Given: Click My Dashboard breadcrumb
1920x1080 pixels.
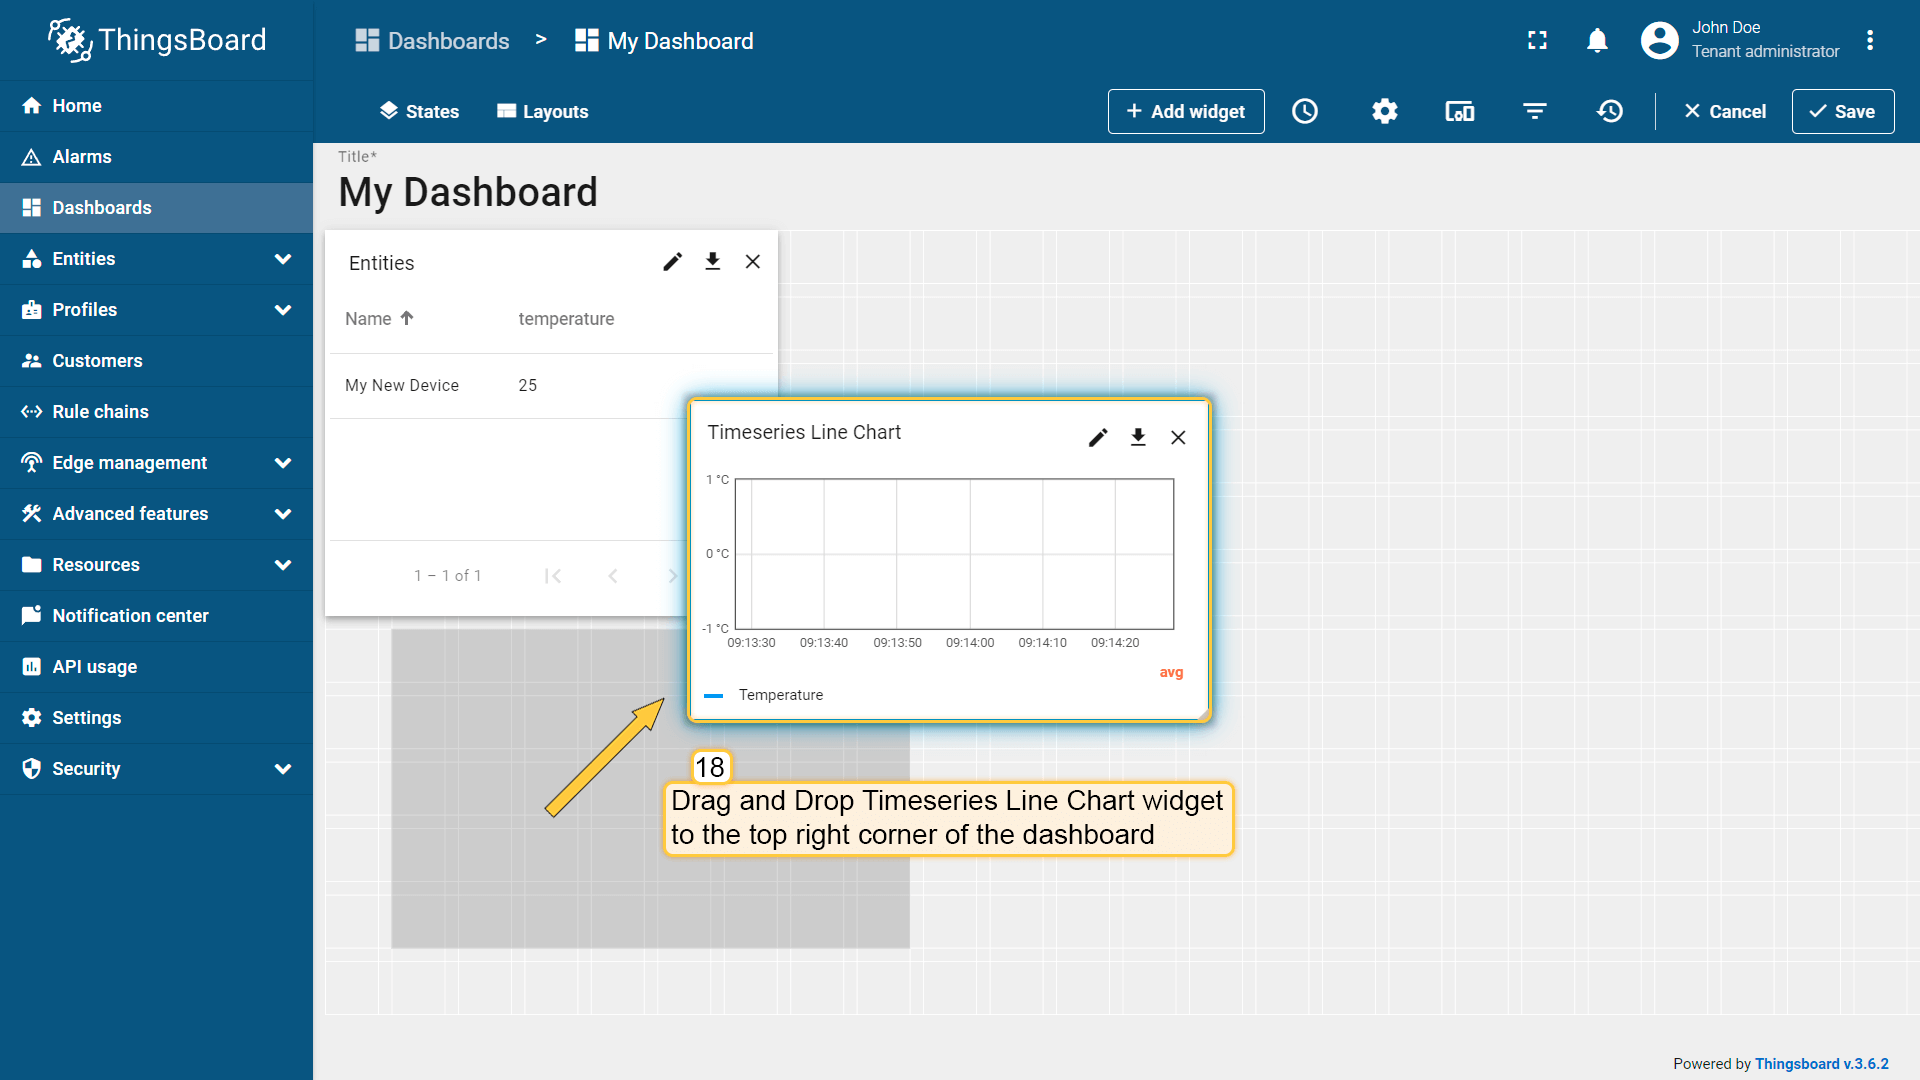Looking at the screenshot, I should coord(664,41).
